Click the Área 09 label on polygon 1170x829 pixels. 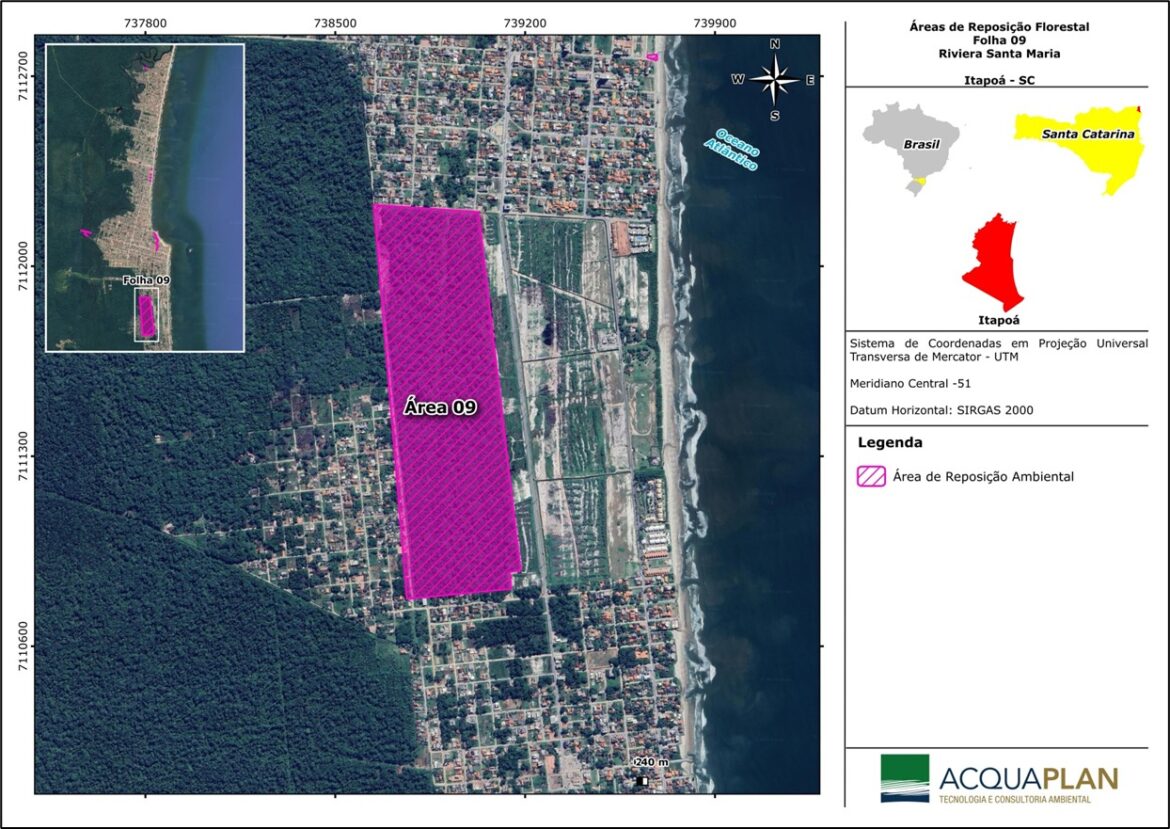pos(439,407)
